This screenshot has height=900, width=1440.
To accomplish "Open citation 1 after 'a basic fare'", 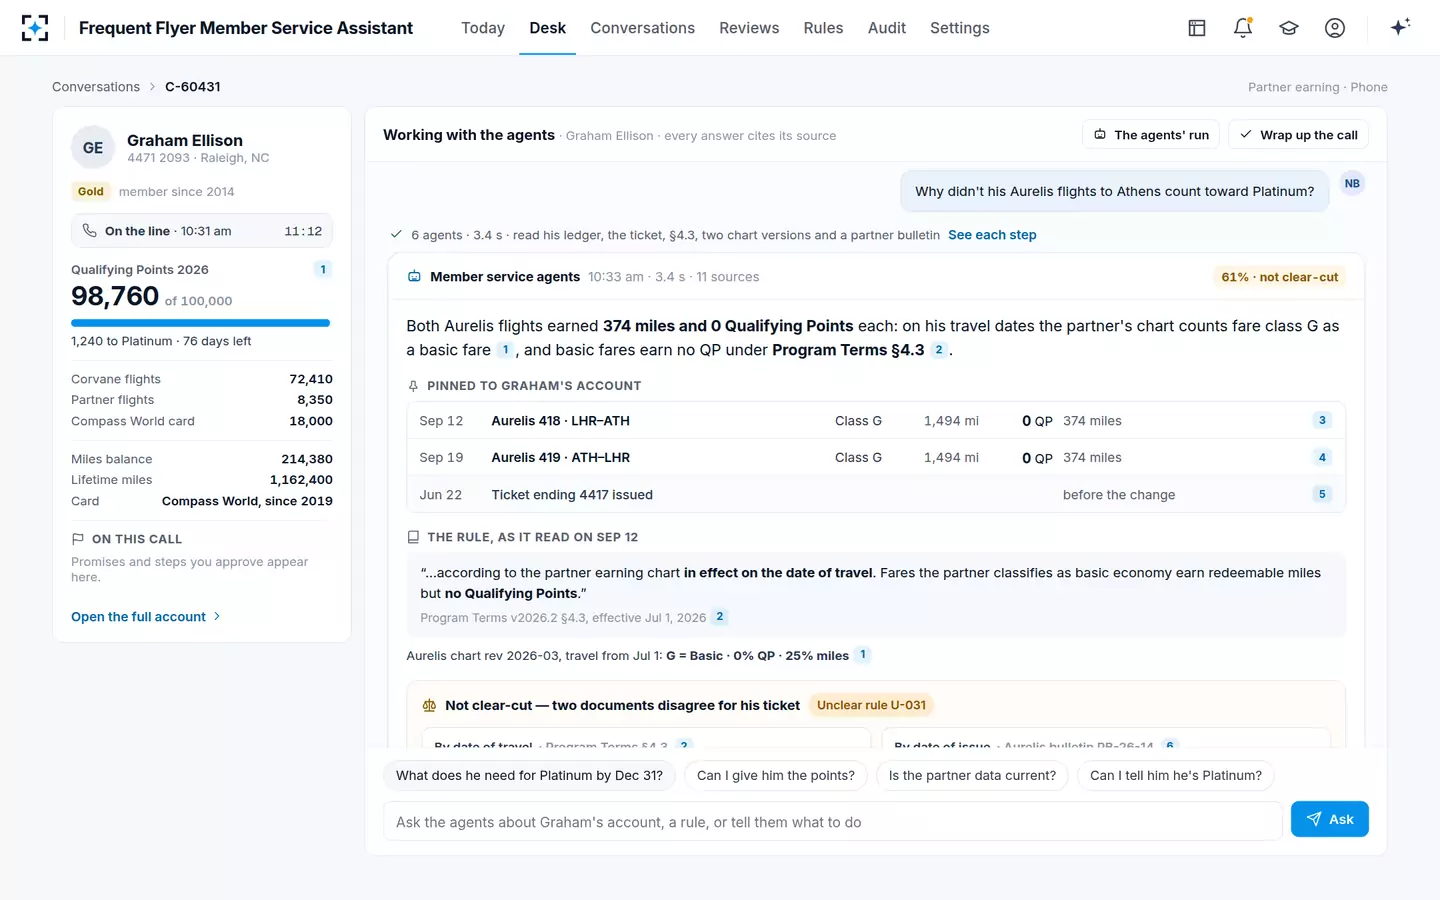I will (x=505, y=350).
